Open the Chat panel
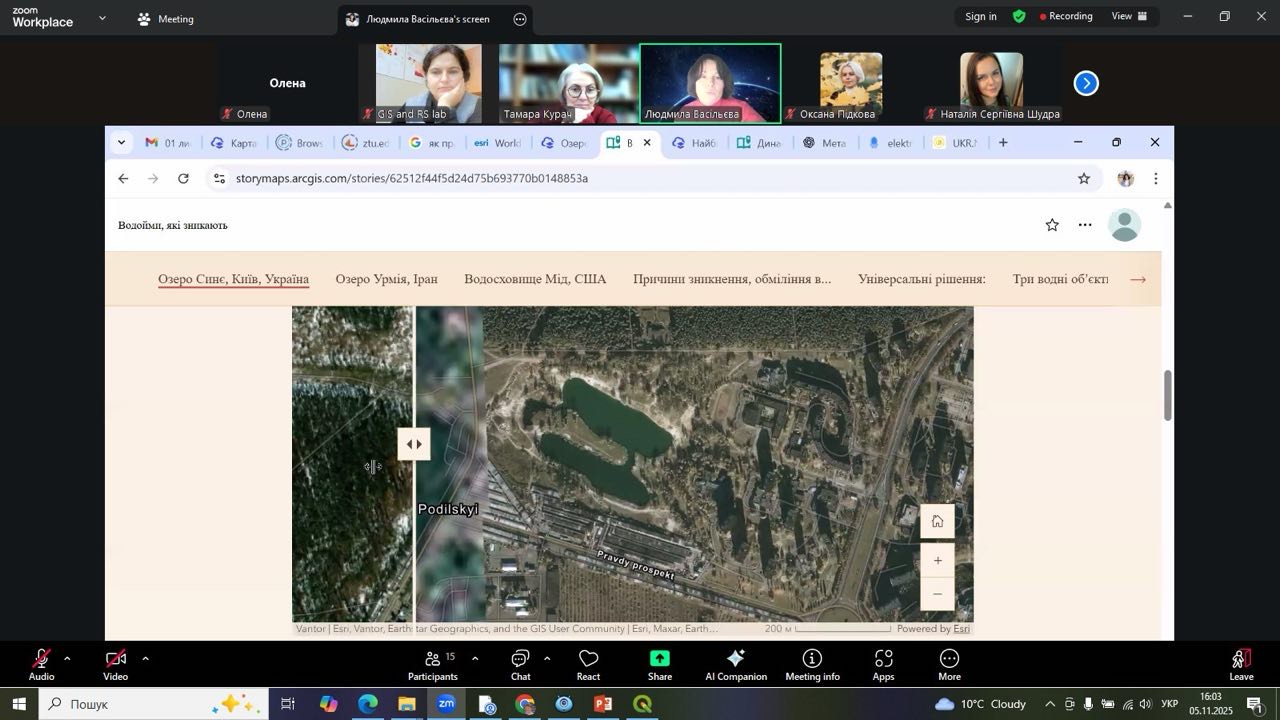Screen dimensions: 1280x720 [520, 664]
